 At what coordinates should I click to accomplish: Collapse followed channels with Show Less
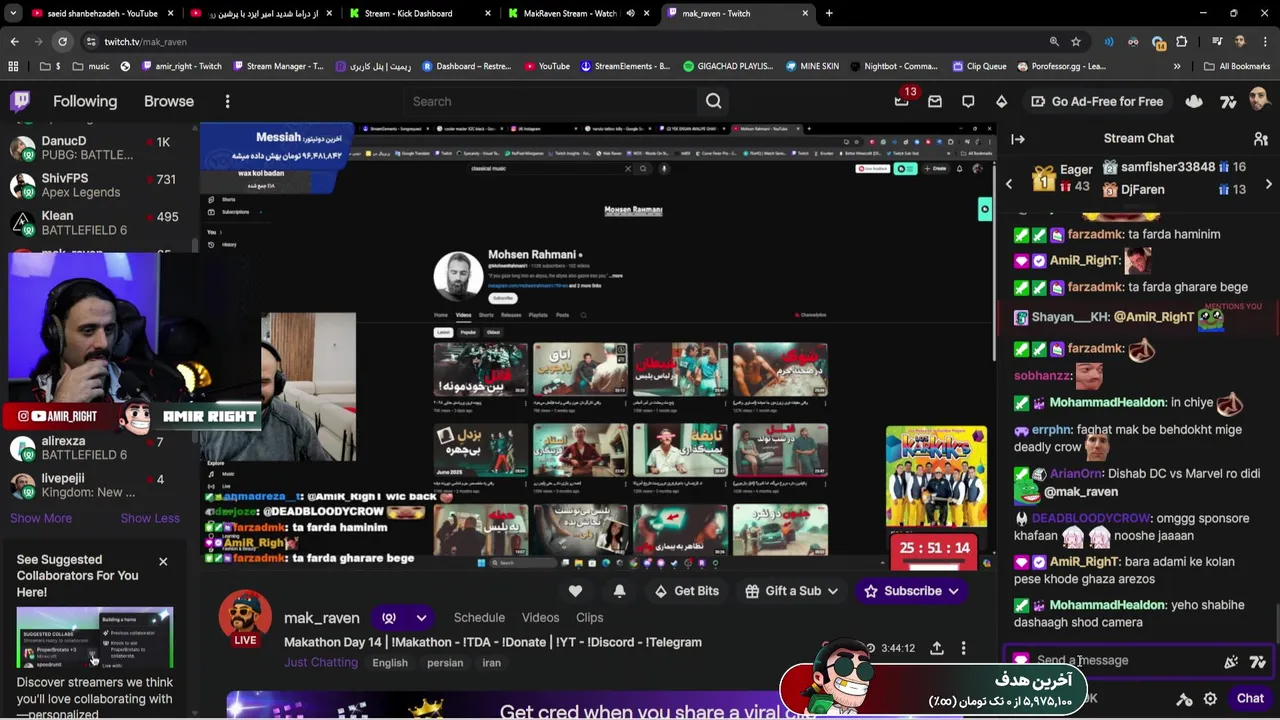click(x=150, y=518)
